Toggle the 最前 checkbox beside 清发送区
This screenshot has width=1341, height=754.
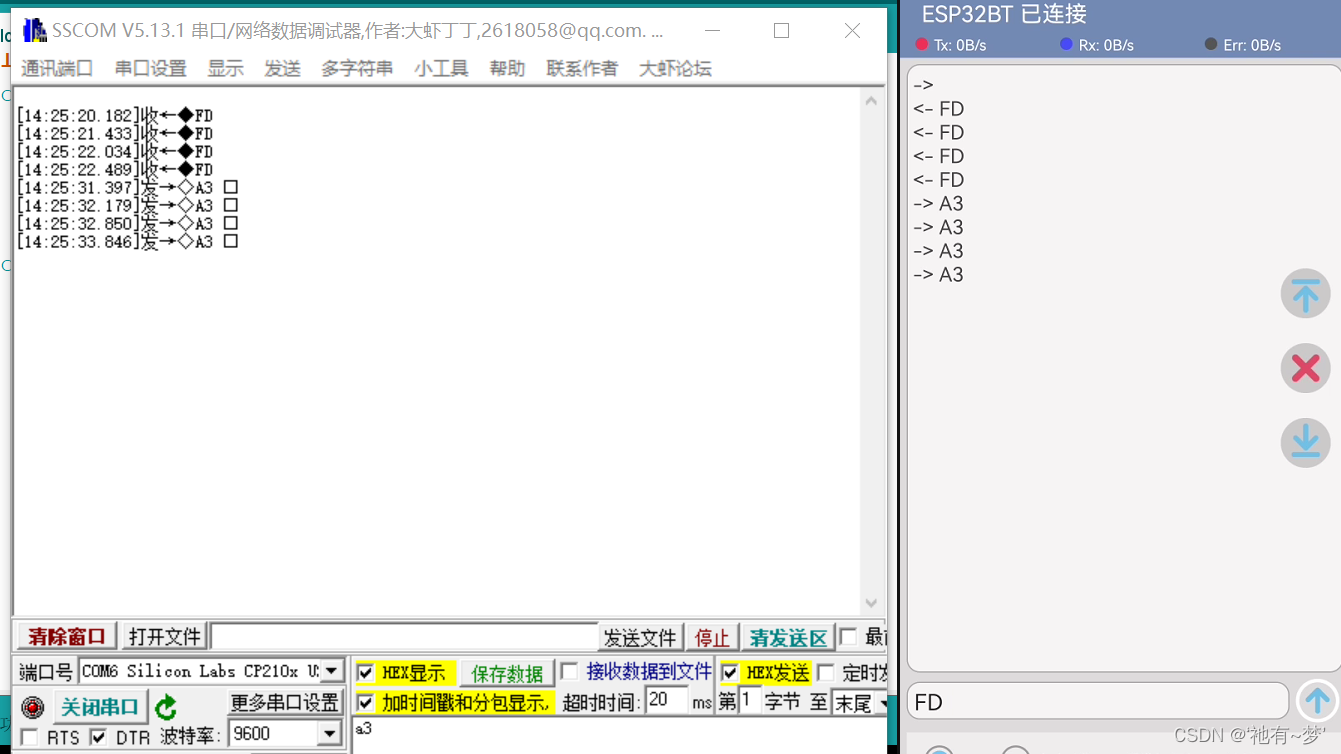click(848, 637)
